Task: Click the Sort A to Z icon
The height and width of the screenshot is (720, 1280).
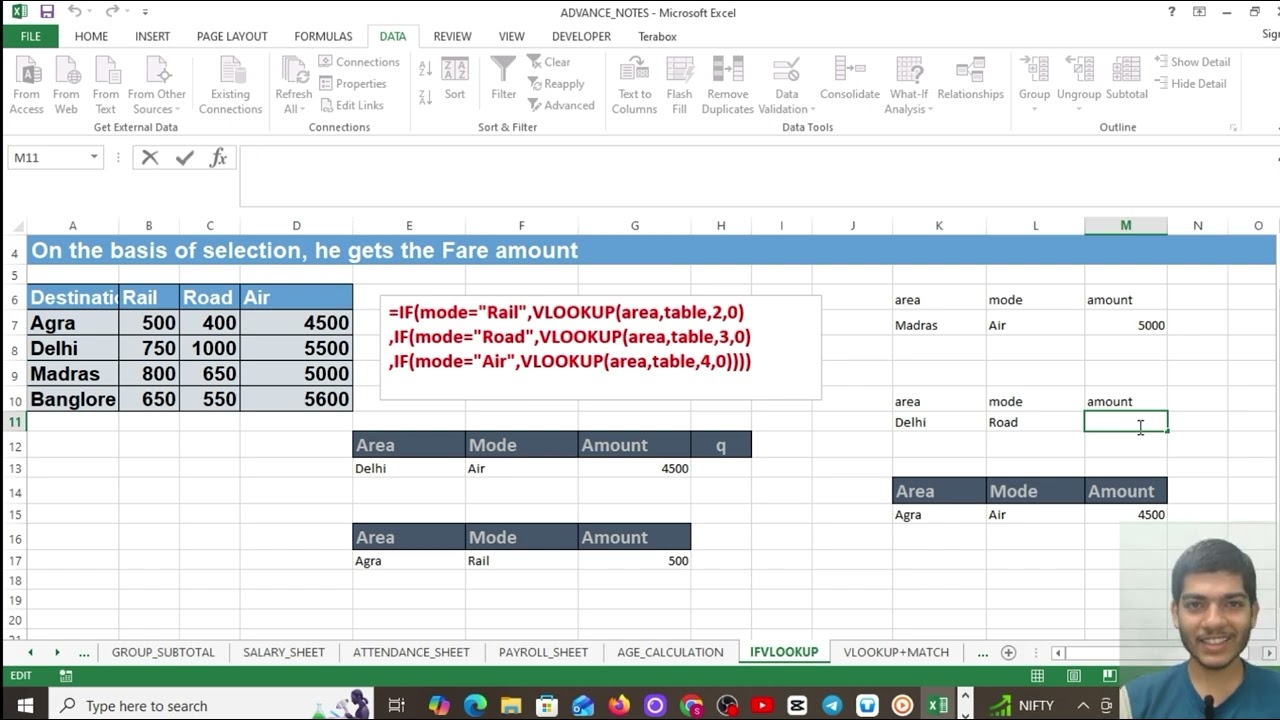Action: [425, 69]
